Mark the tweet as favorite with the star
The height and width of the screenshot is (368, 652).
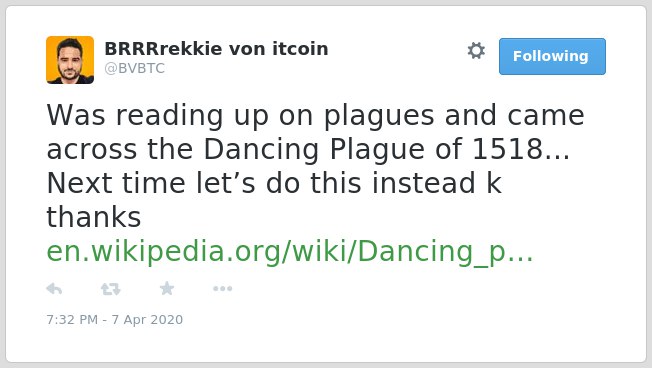coord(167,288)
